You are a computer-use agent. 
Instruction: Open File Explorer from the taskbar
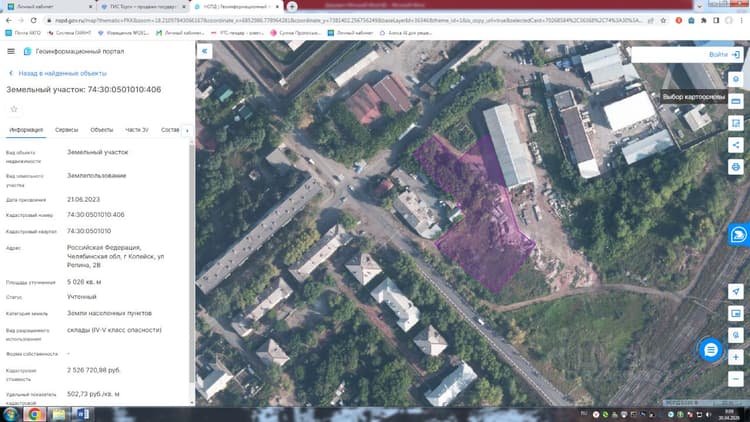click(x=58, y=414)
